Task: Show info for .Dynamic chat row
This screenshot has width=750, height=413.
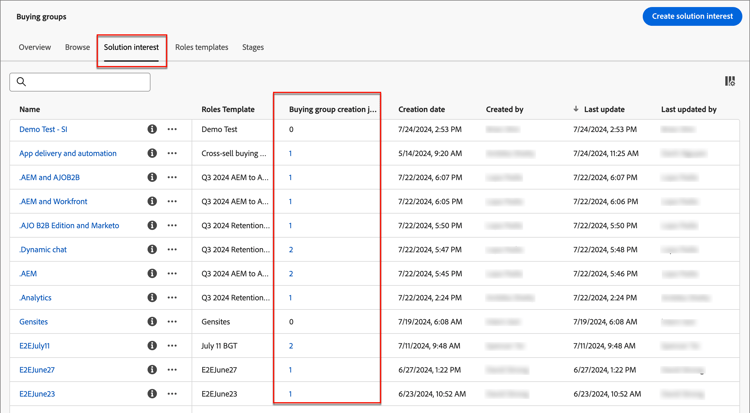Action: tap(152, 249)
